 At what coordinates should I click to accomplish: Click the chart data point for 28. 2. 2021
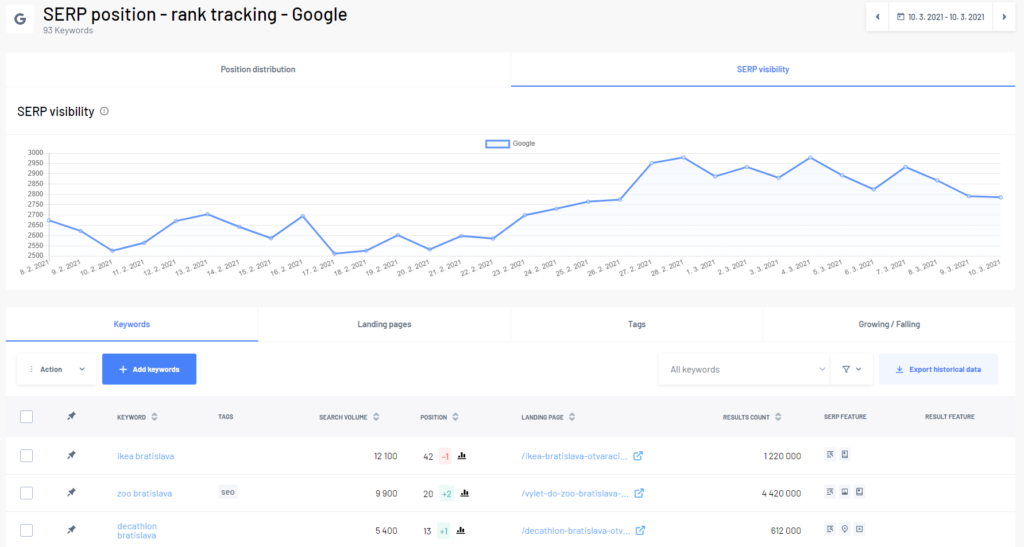684,157
